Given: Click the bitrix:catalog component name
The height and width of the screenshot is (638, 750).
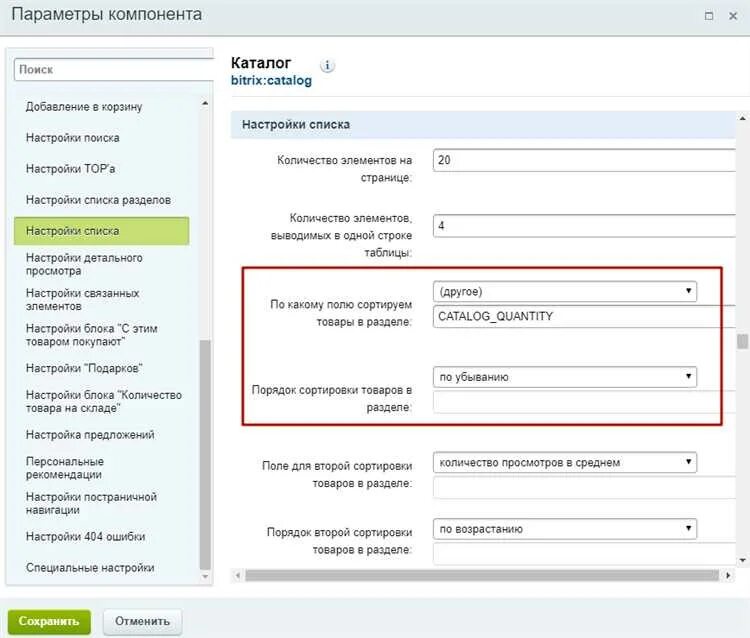Looking at the screenshot, I should (x=271, y=80).
